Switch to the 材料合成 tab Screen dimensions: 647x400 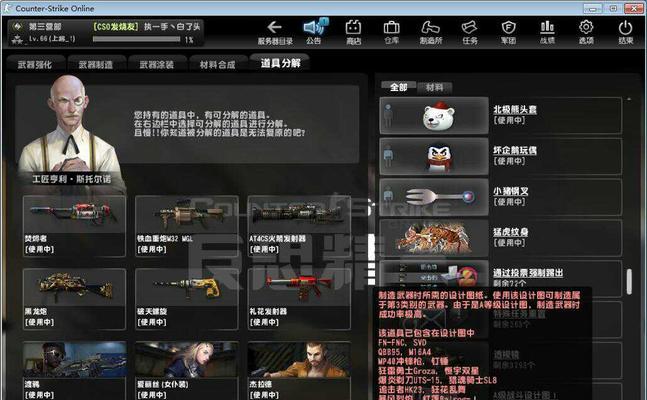pos(217,64)
